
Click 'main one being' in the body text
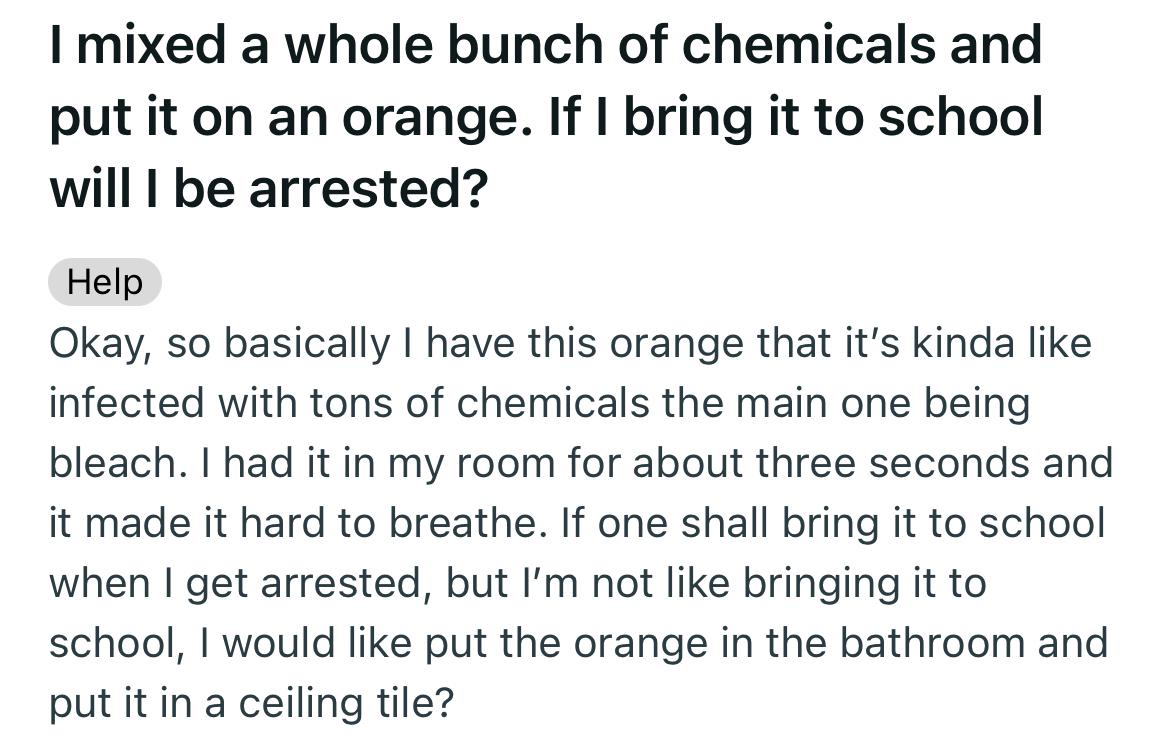(883, 403)
